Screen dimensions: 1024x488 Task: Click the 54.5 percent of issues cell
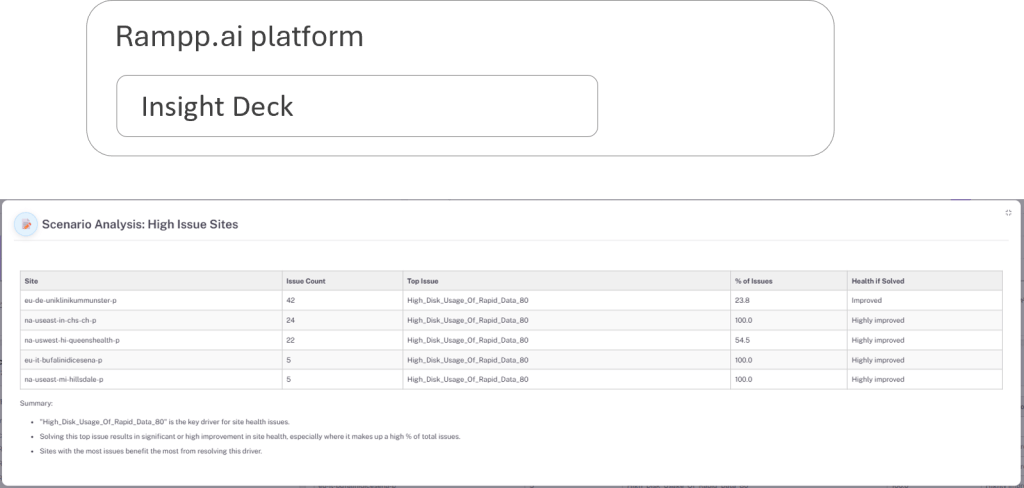pos(742,340)
